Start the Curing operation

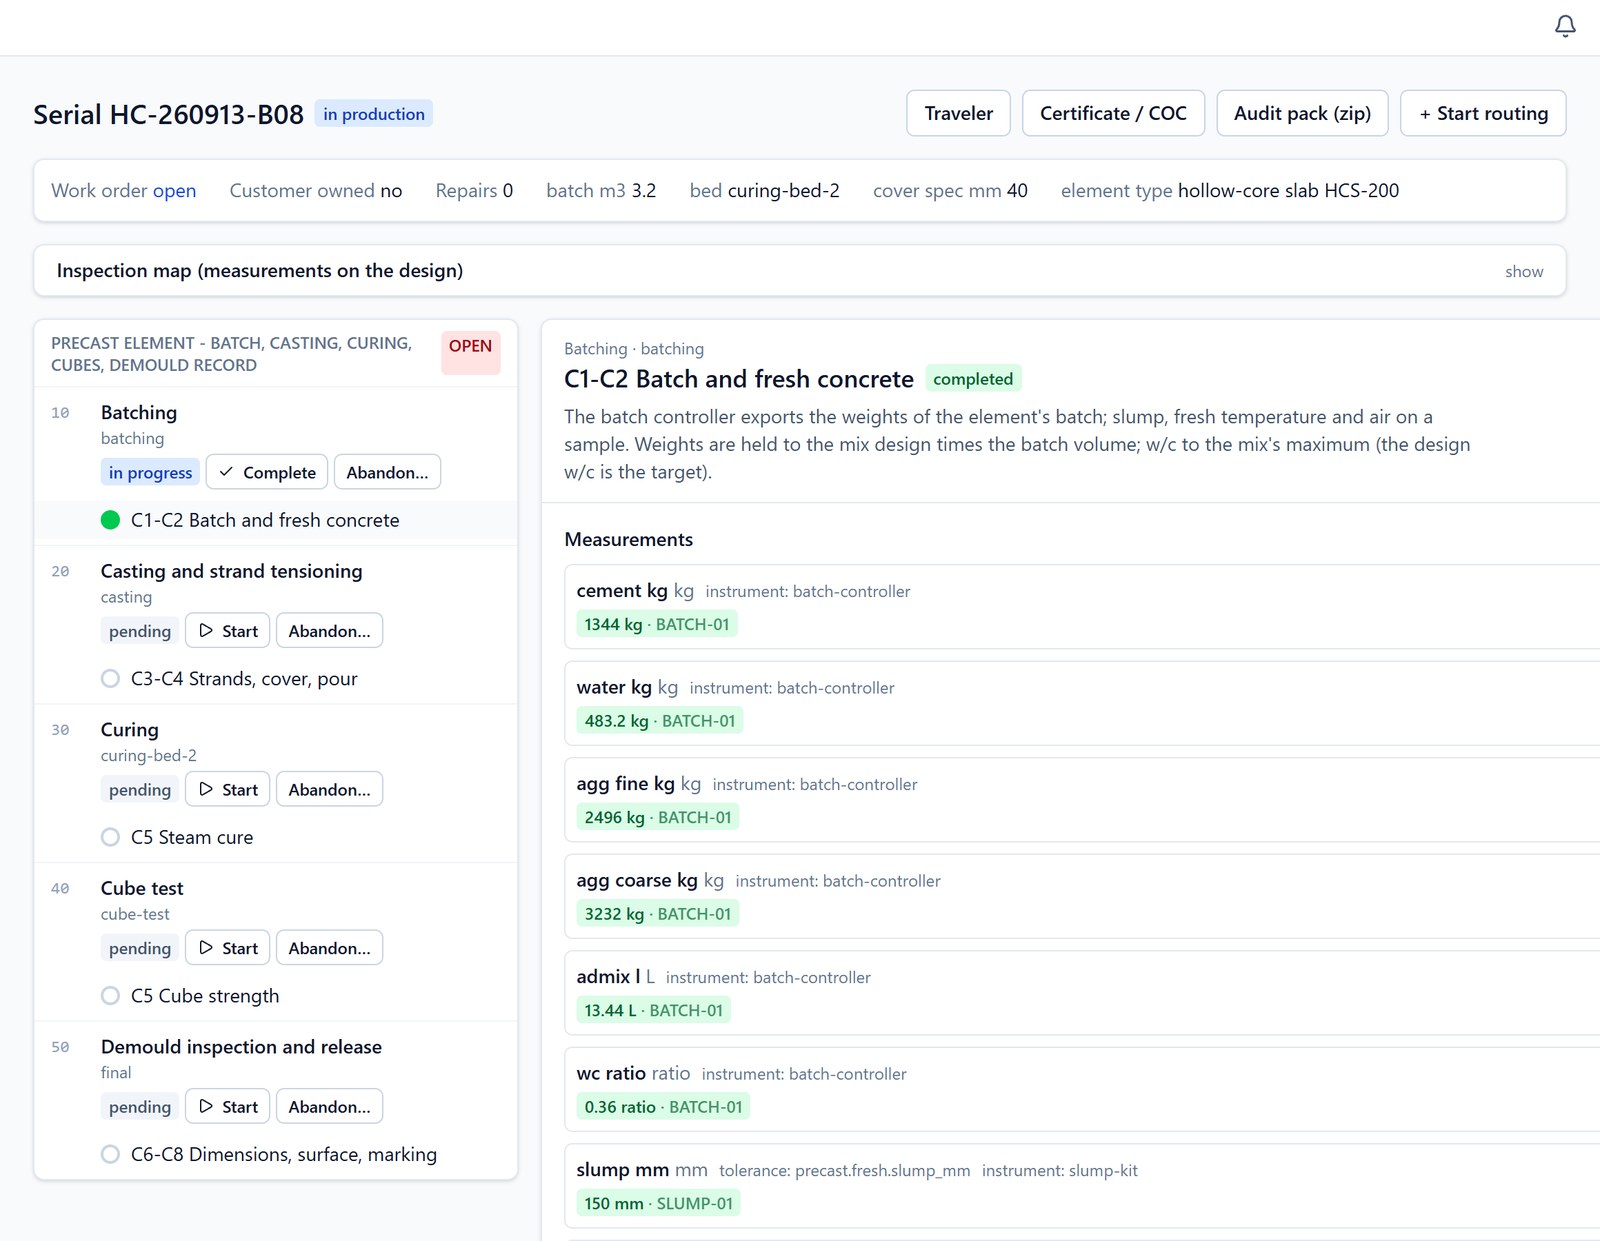228,790
